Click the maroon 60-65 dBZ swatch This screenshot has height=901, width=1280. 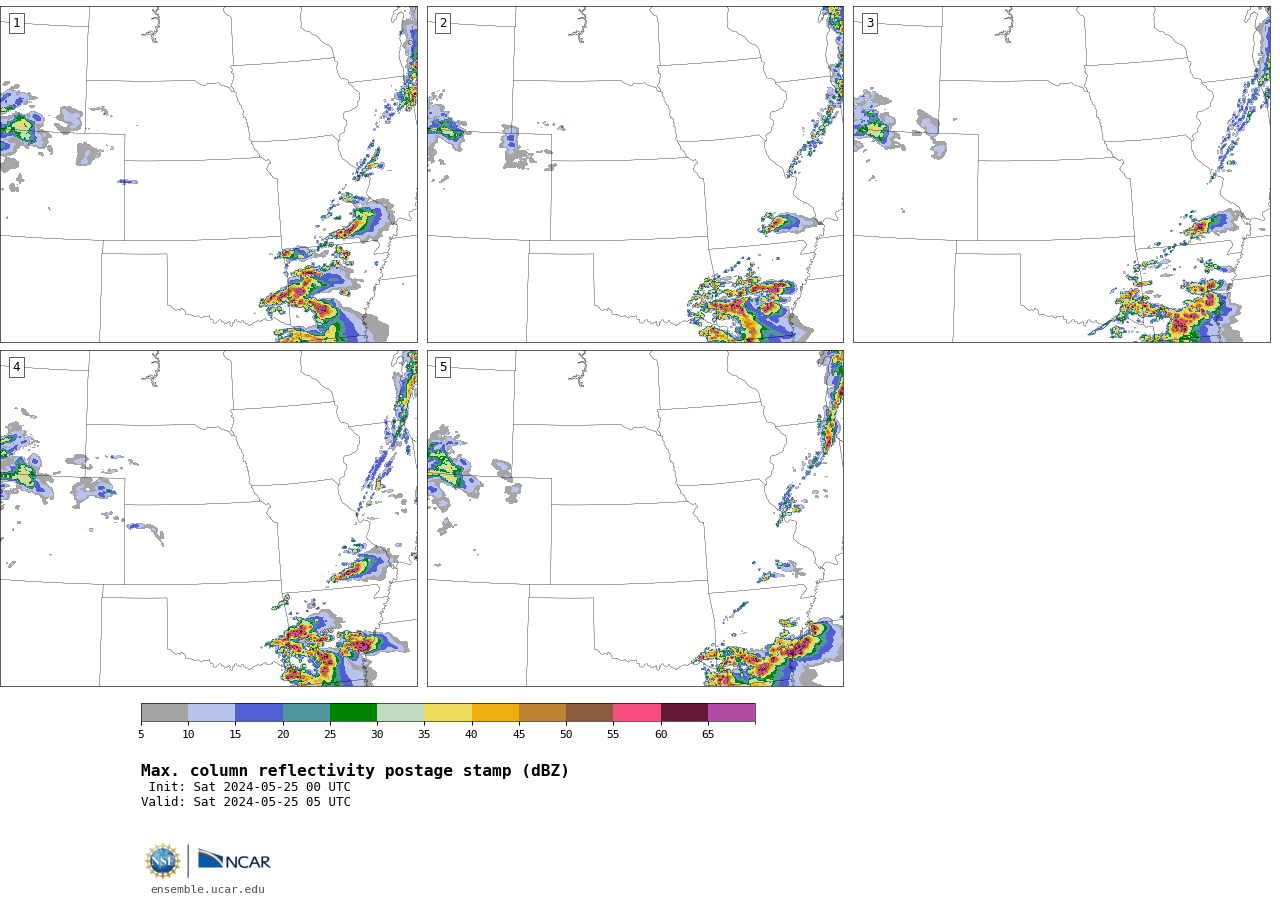point(684,712)
